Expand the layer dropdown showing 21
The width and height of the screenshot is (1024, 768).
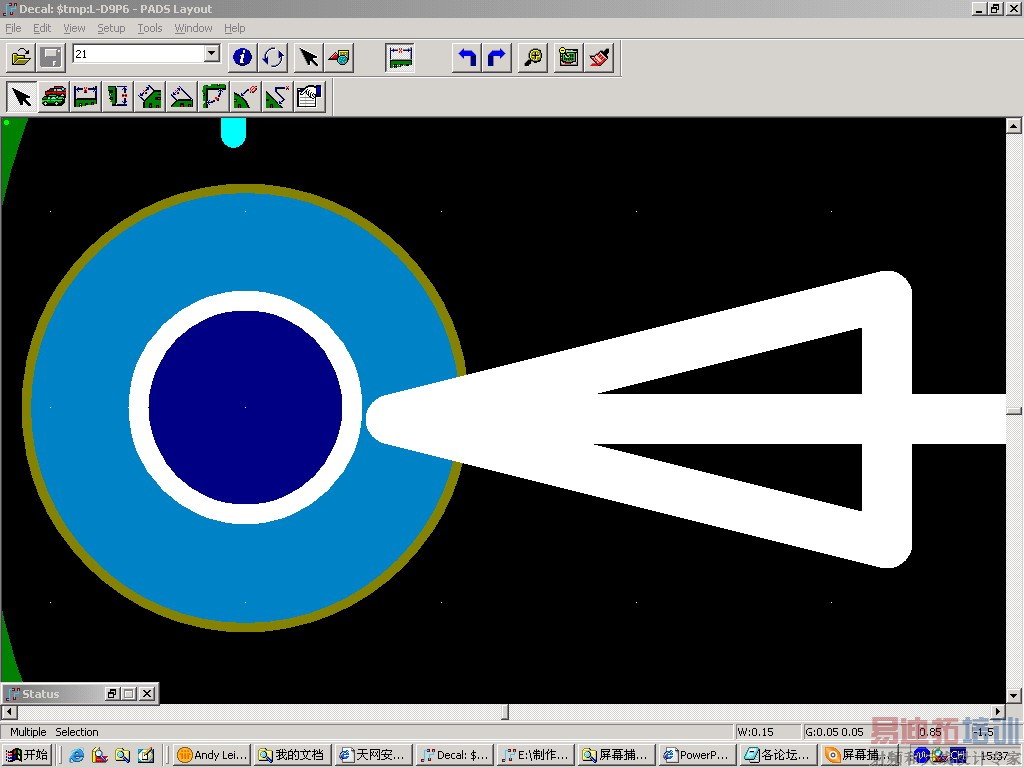pyautogui.click(x=212, y=54)
